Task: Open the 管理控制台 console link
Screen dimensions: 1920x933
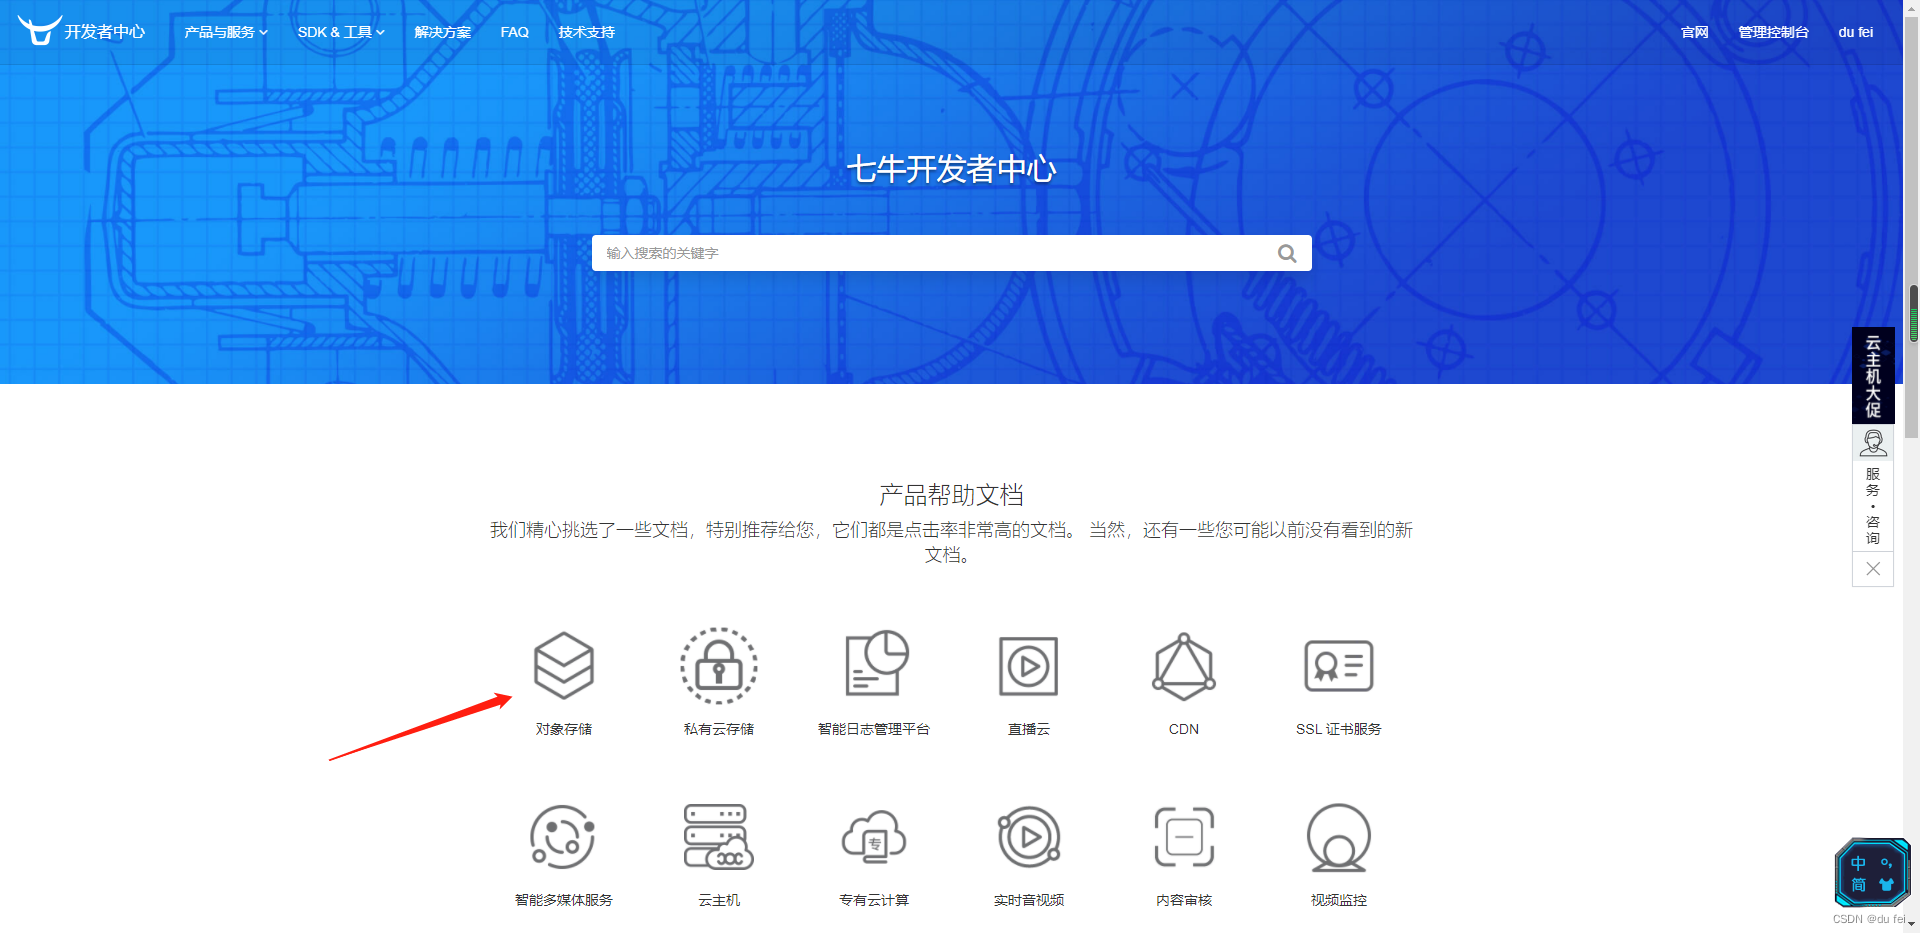Action: (1774, 32)
